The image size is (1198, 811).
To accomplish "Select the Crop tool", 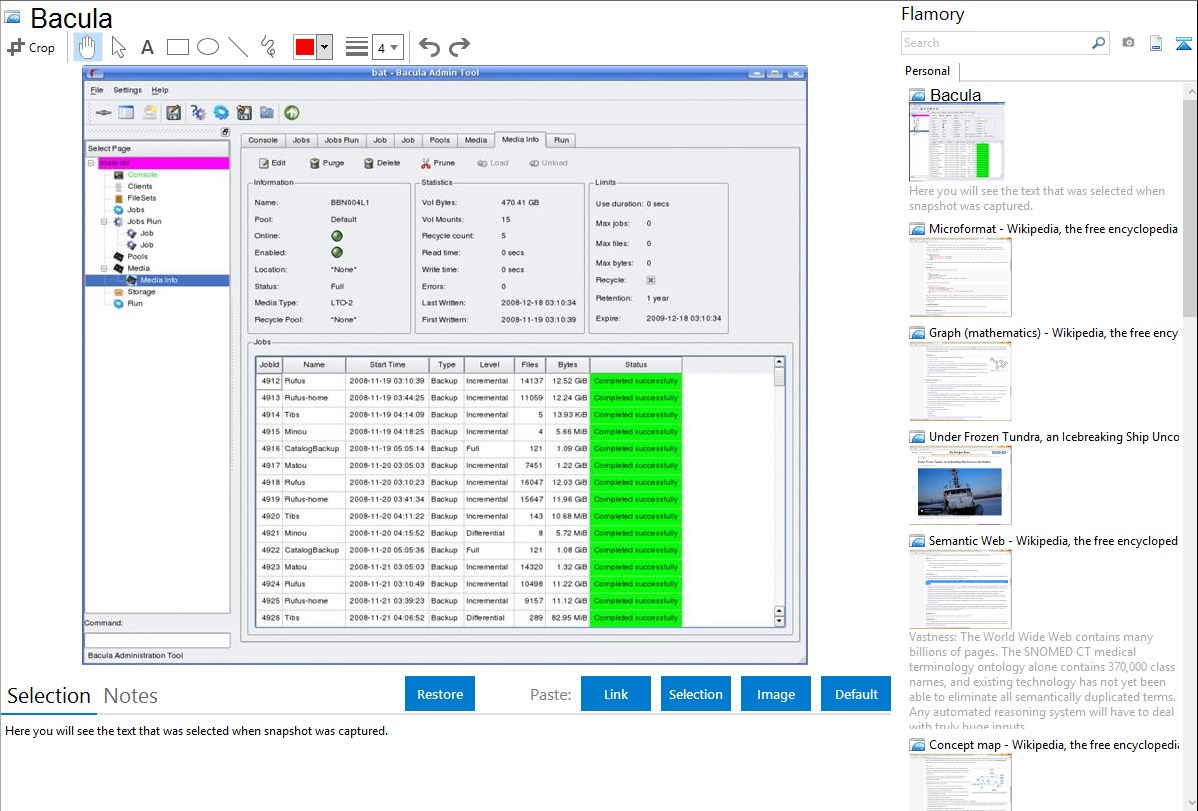I will coord(31,47).
